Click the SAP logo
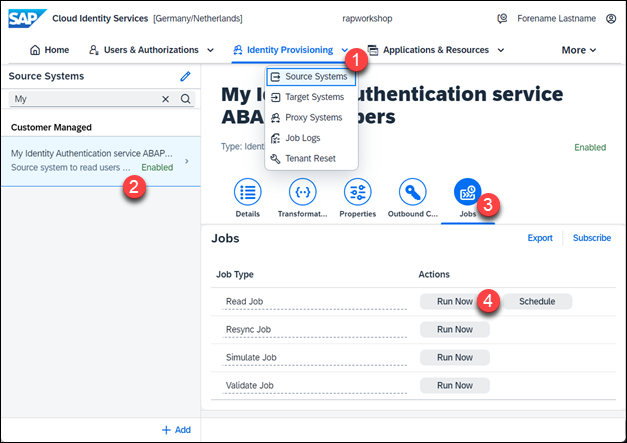The width and height of the screenshot is (627, 443). point(27,18)
